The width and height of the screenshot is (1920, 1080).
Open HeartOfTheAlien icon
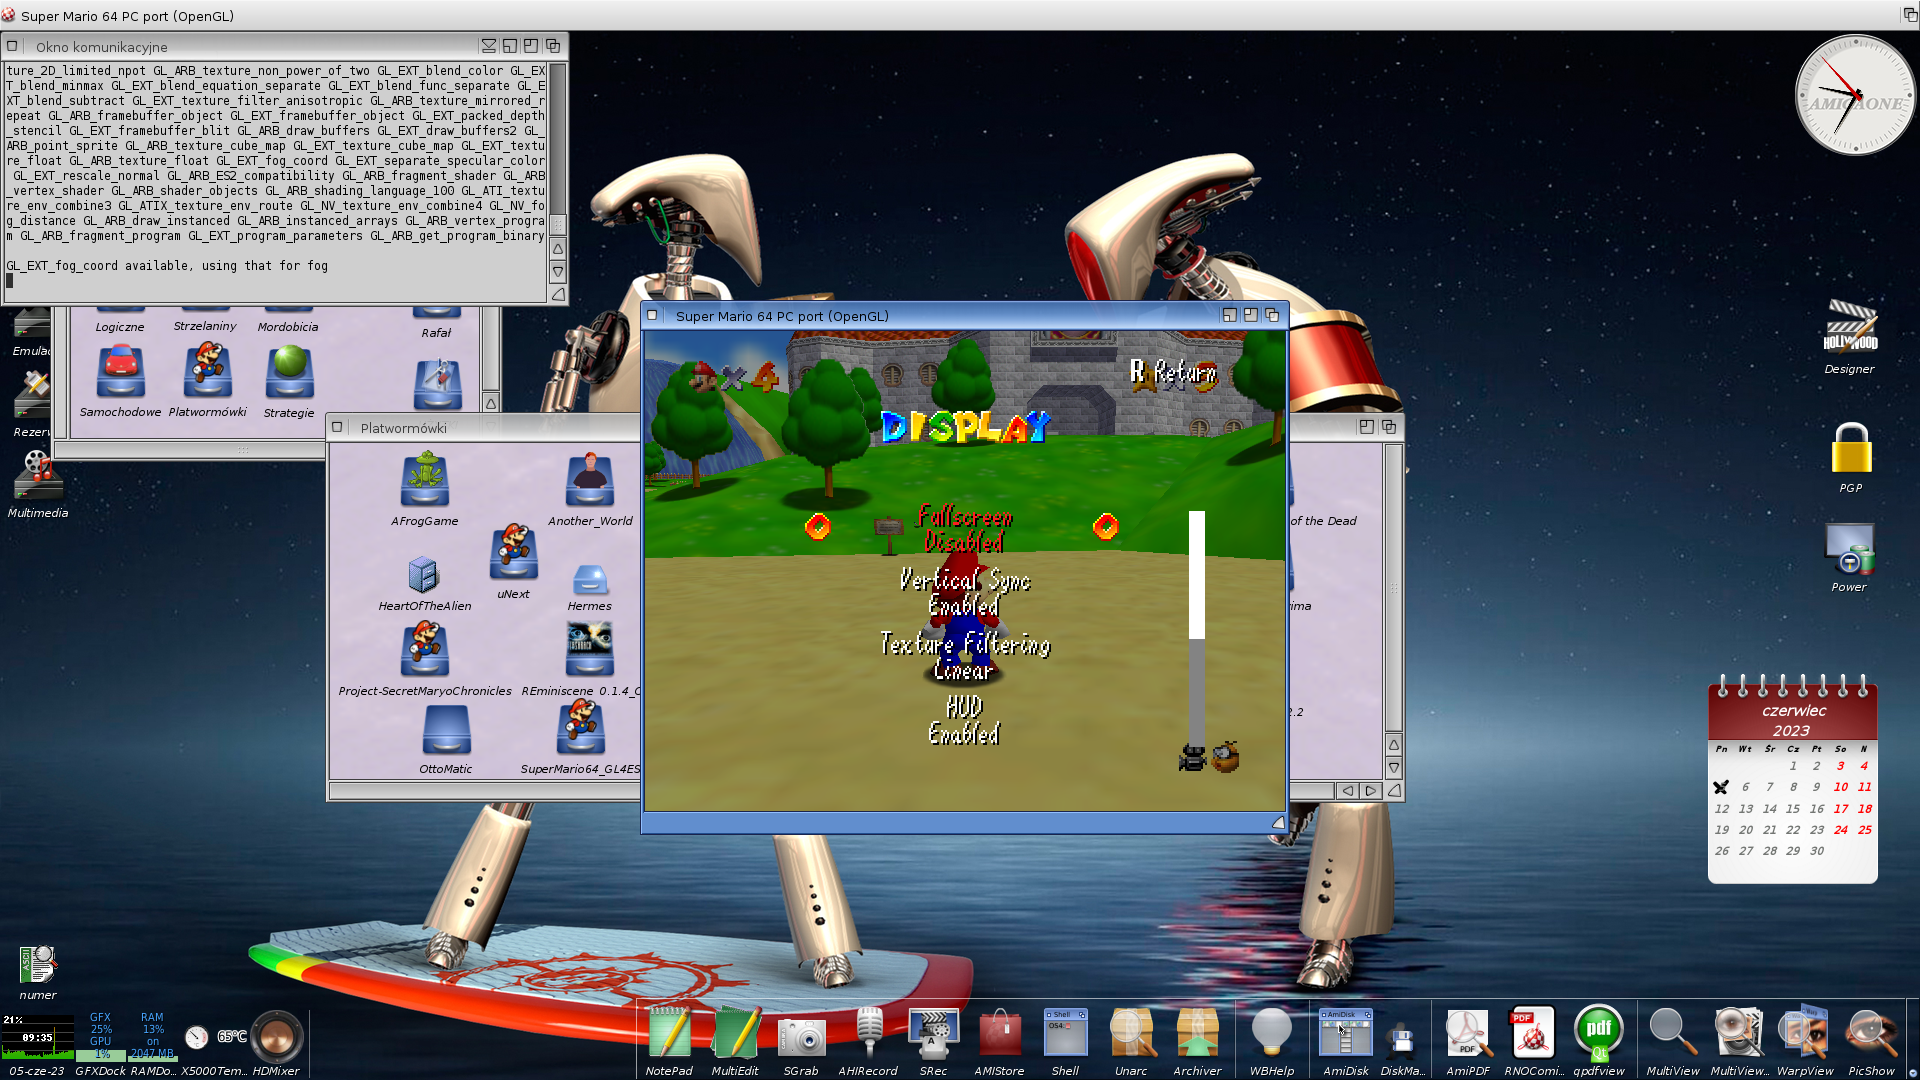(x=423, y=575)
